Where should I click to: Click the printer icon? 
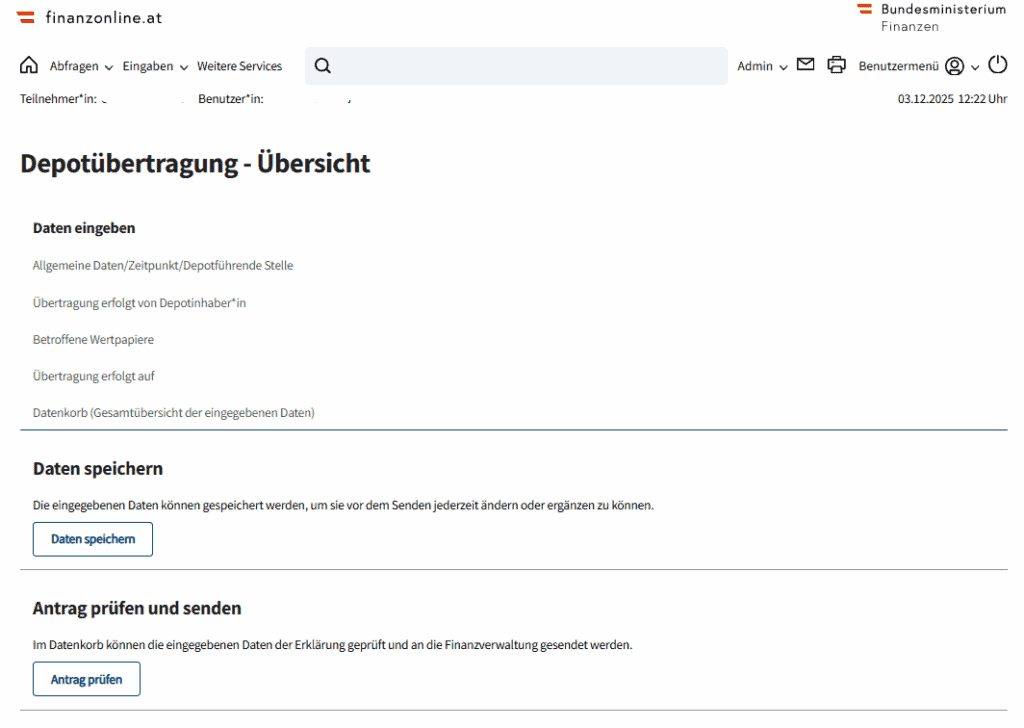(x=836, y=66)
